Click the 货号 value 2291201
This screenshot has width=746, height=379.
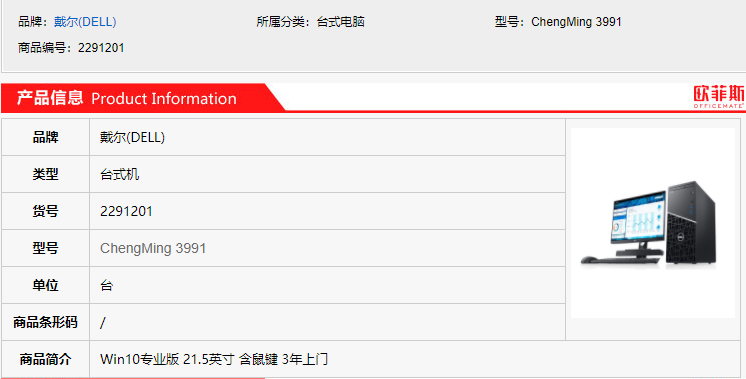[x=126, y=211]
